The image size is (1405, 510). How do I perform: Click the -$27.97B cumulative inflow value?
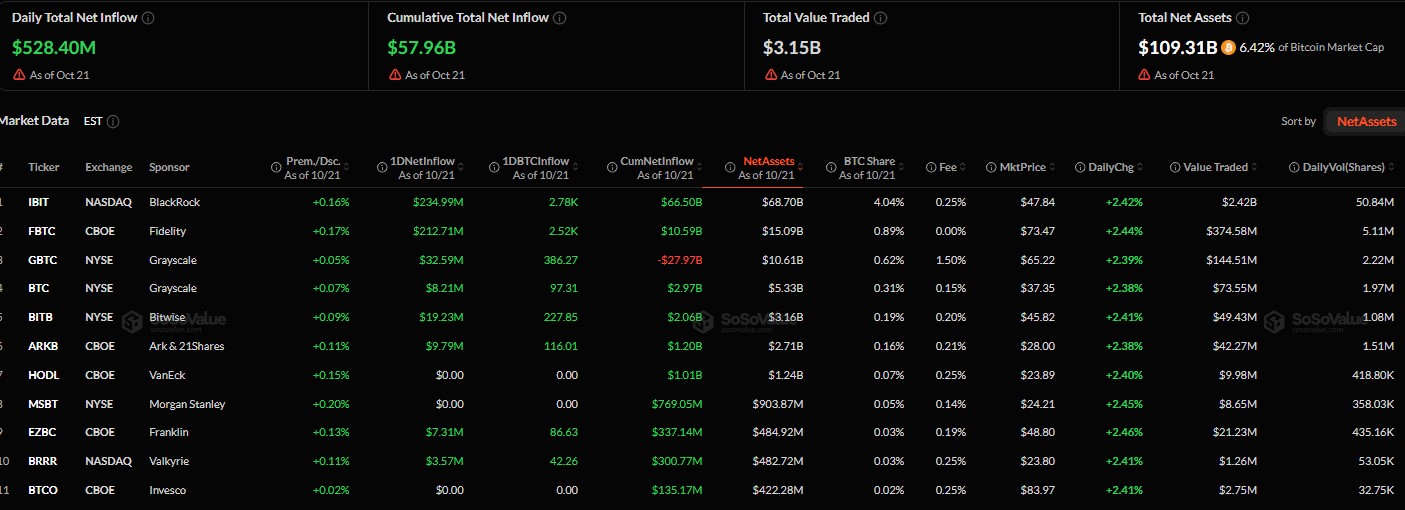pos(680,260)
